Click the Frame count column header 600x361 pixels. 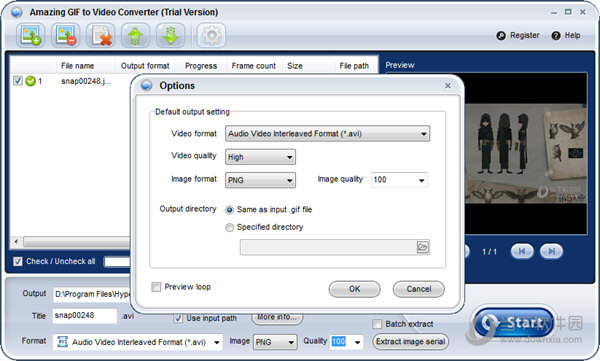[x=254, y=66]
